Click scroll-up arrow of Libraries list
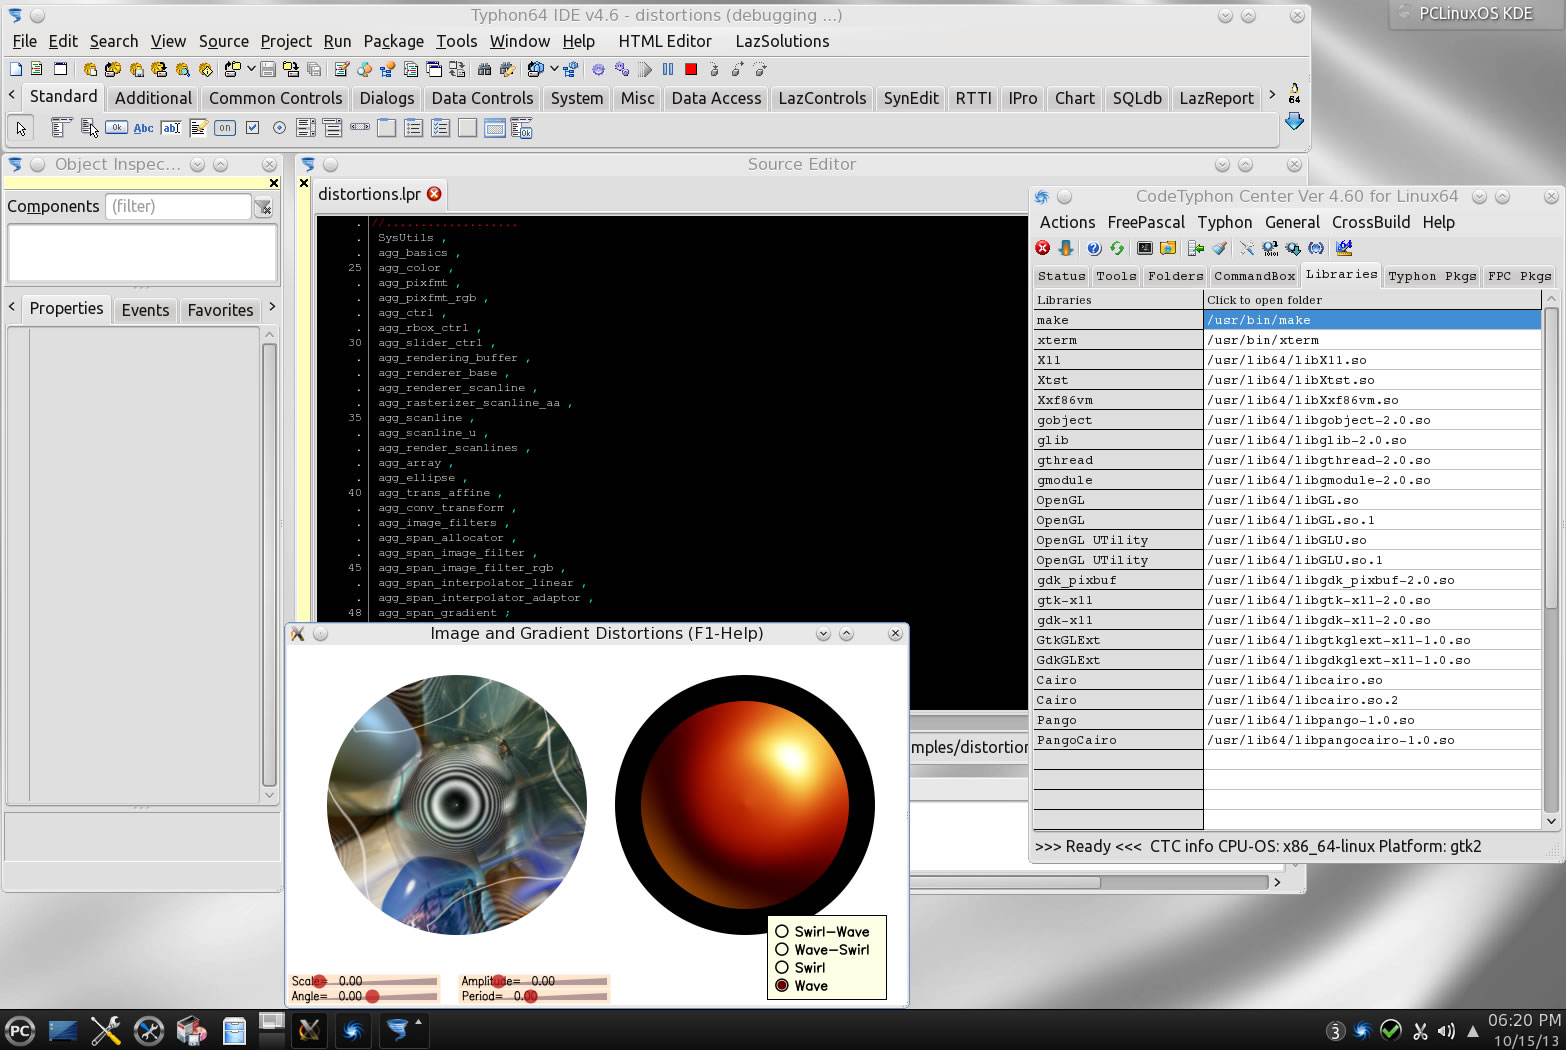 [x=1551, y=299]
